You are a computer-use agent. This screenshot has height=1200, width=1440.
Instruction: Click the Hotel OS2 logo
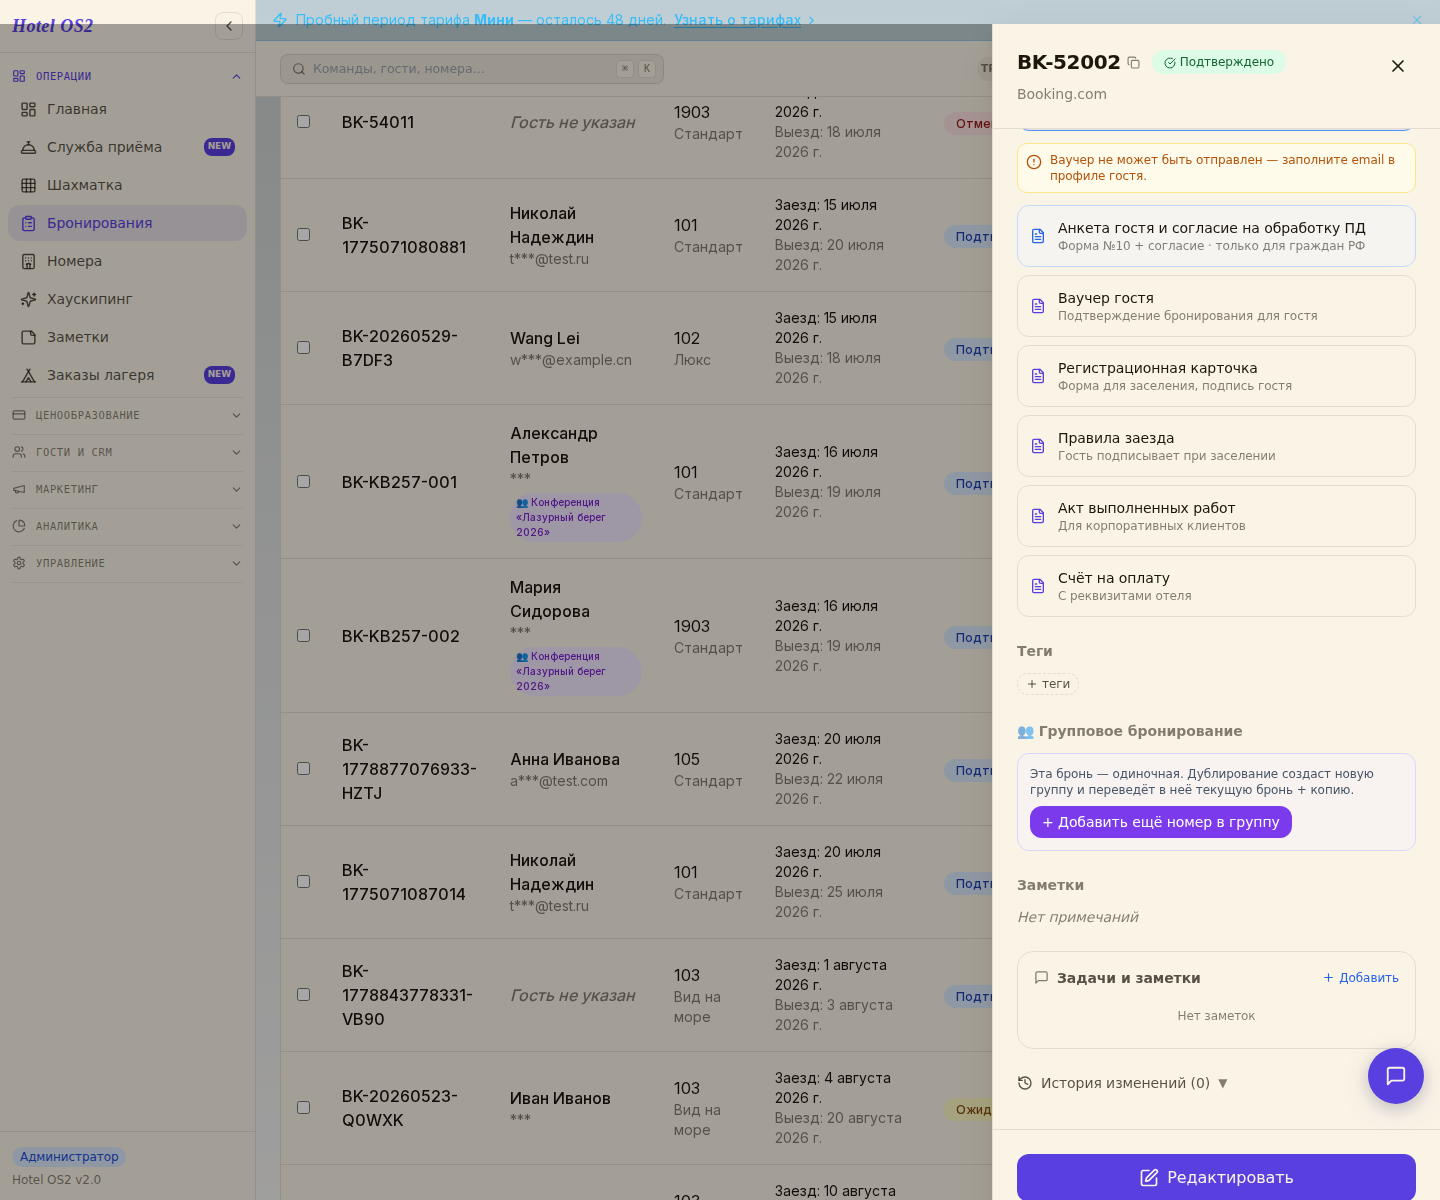(52, 26)
